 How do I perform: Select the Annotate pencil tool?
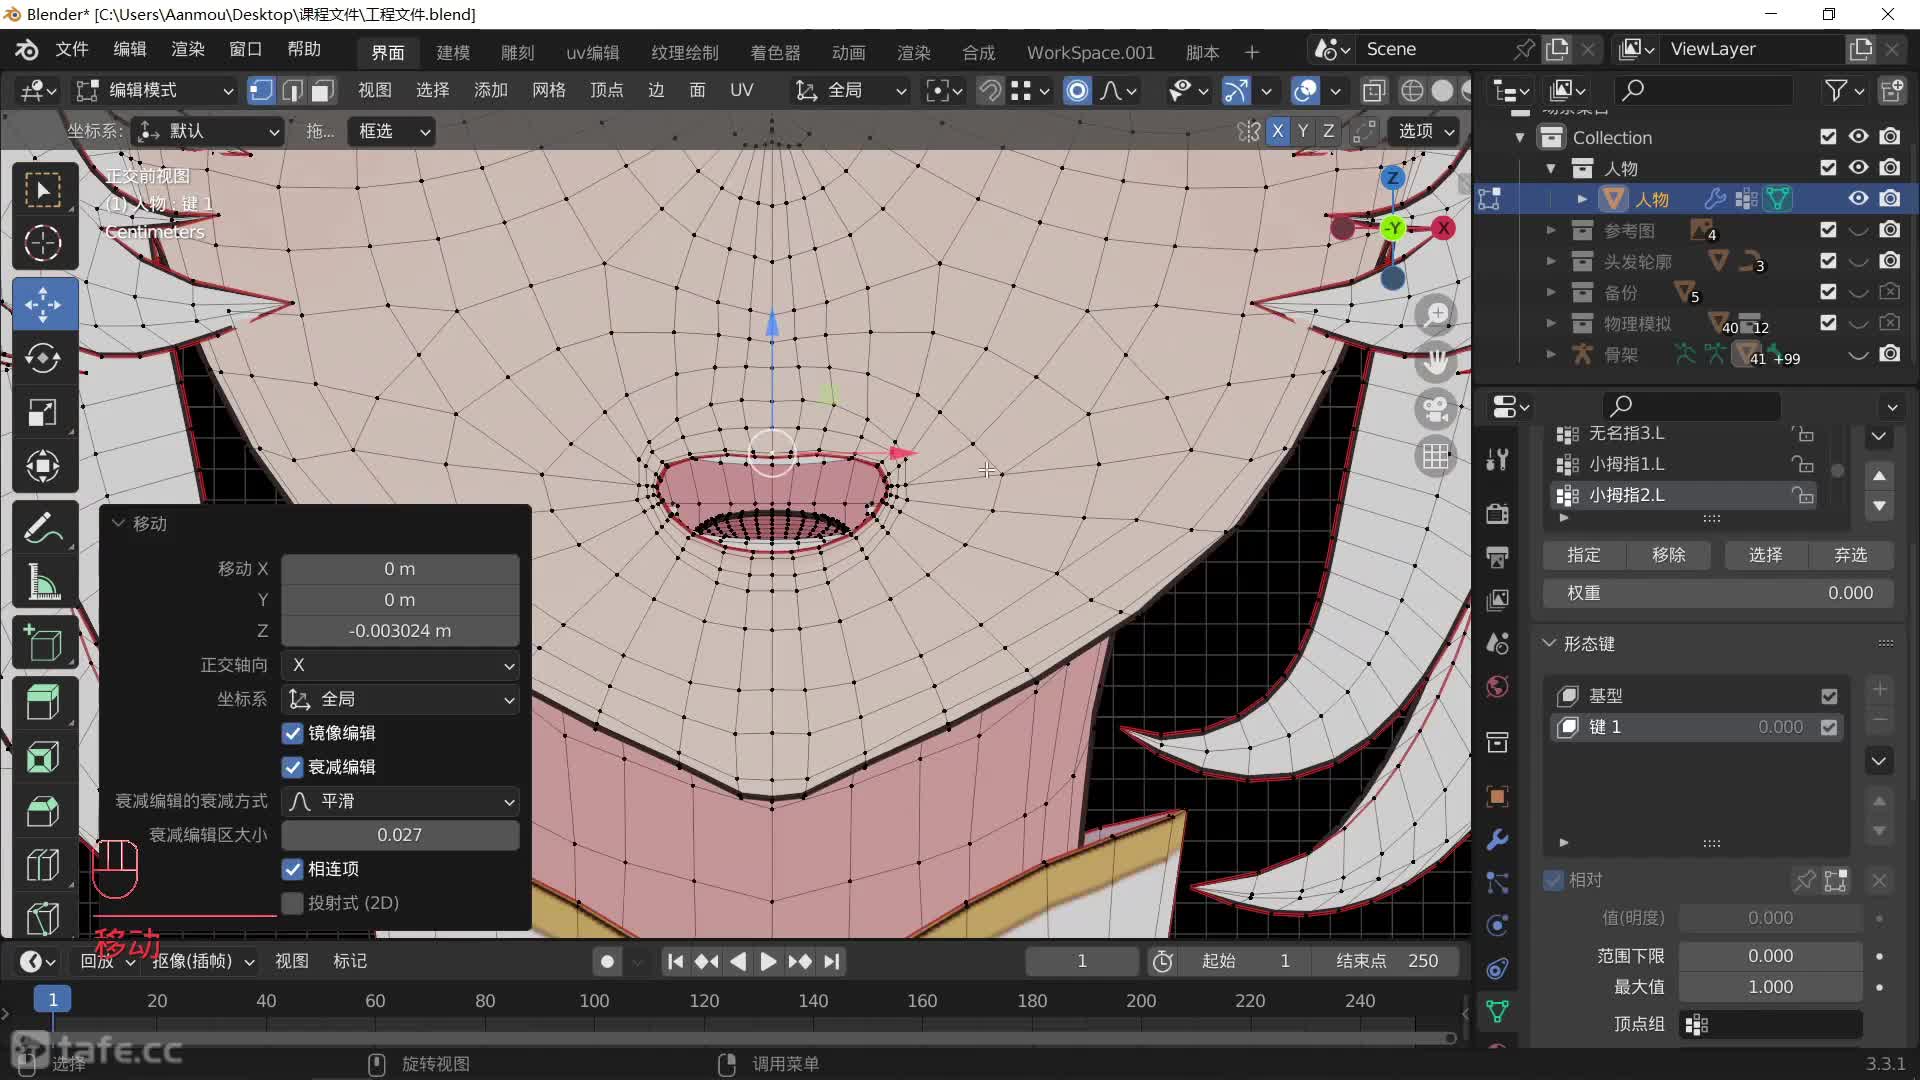[x=43, y=527]
